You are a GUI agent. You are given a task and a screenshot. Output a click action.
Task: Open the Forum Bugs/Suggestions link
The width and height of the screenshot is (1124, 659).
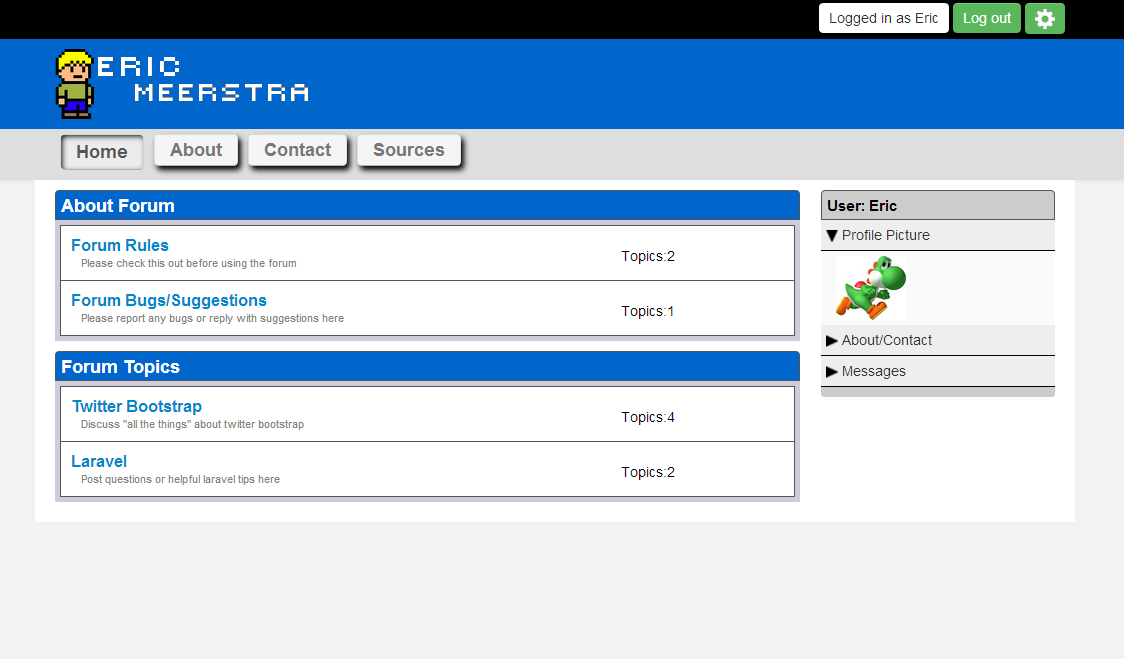168,300
